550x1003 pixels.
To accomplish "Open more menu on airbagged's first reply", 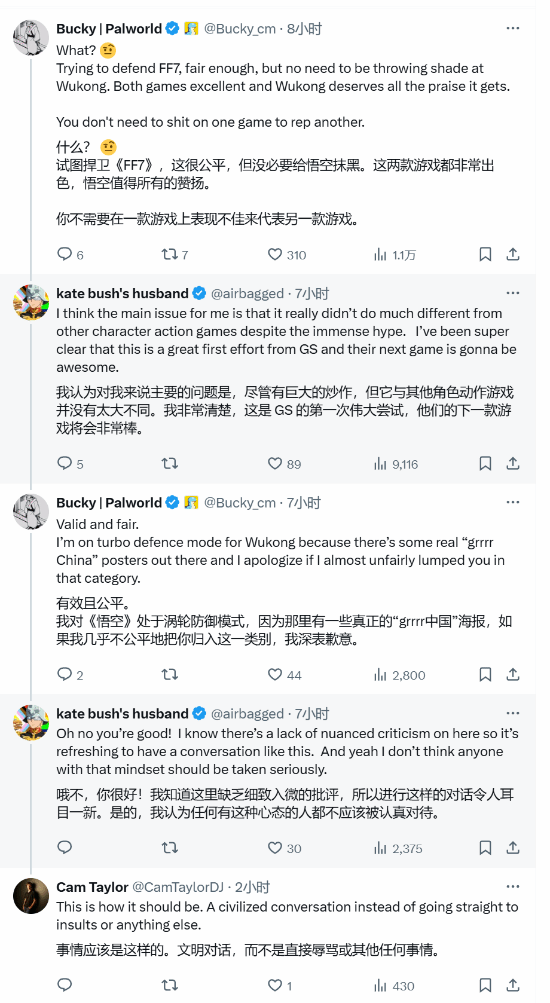I will [x=513, y=293].
